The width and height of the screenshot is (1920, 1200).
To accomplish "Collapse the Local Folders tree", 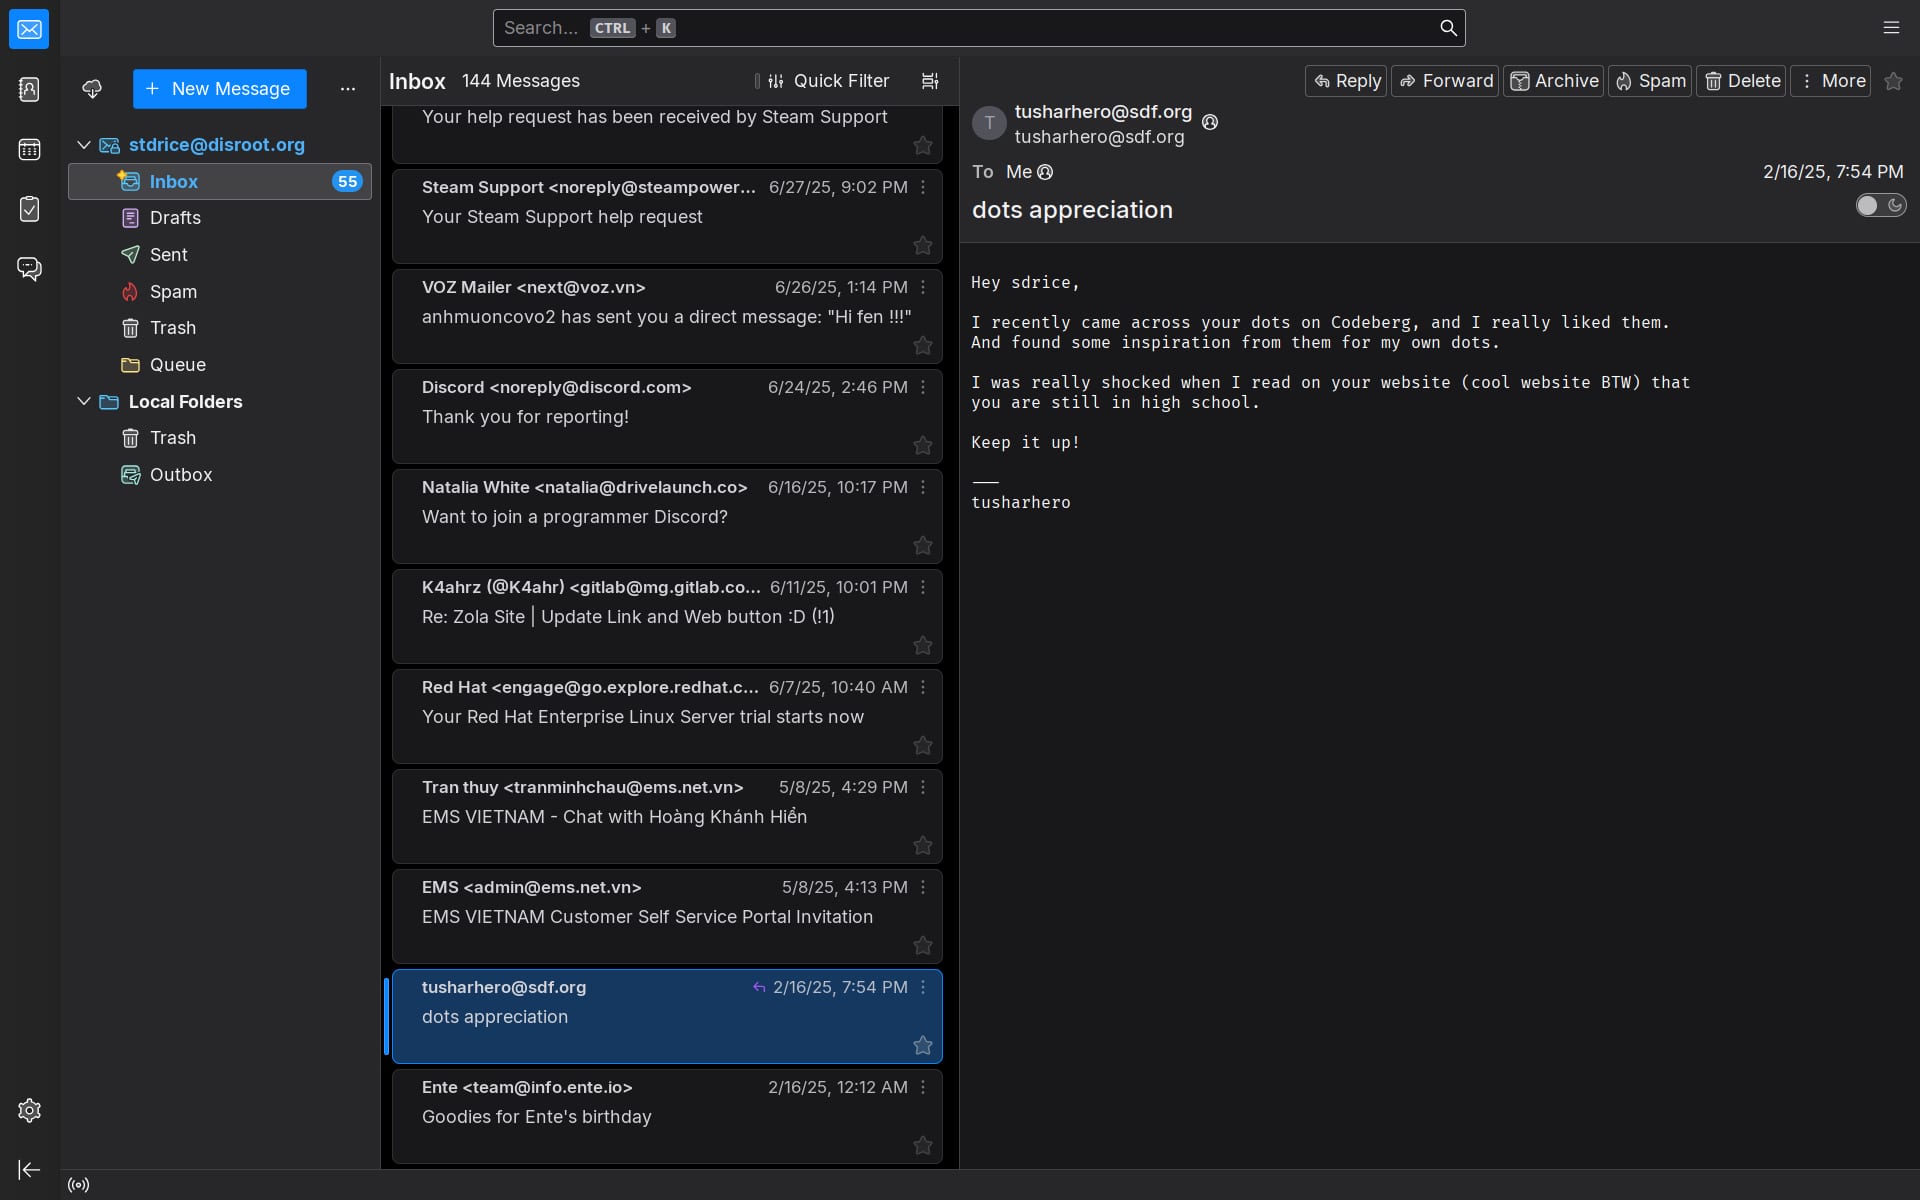I will tap(84, 401).
